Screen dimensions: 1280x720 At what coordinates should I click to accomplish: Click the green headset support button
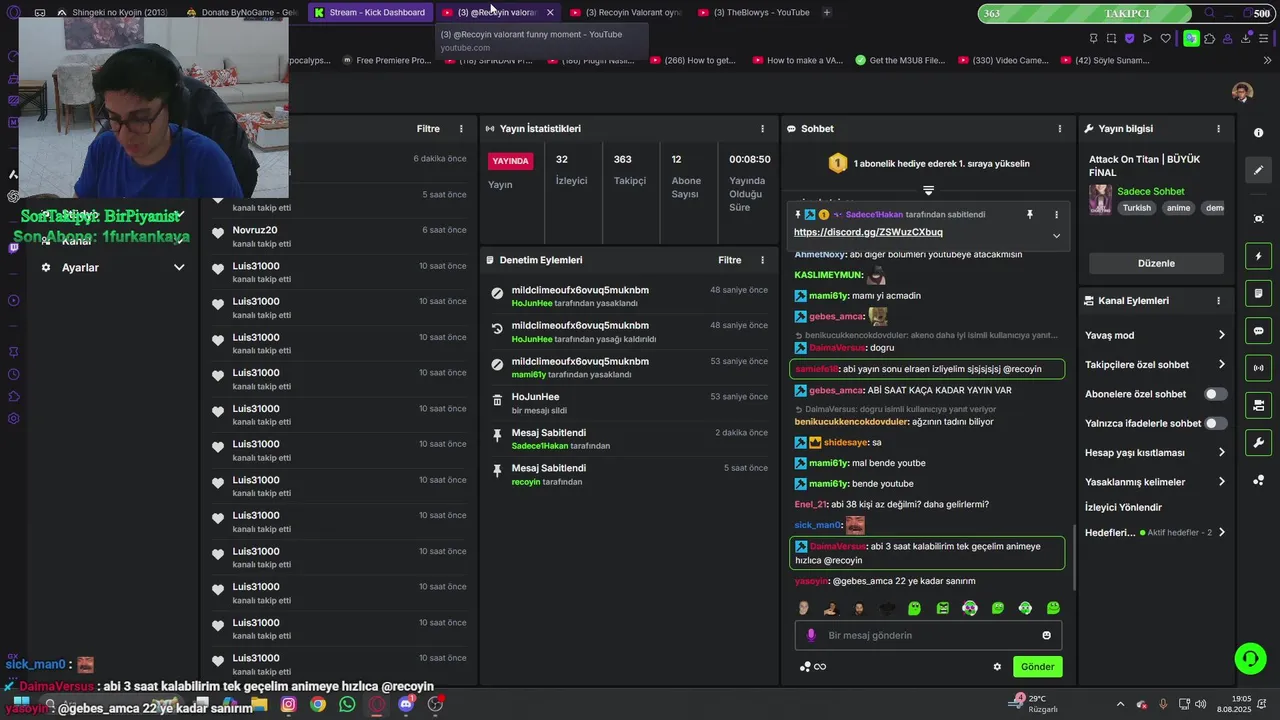[x=1250, y=657]
